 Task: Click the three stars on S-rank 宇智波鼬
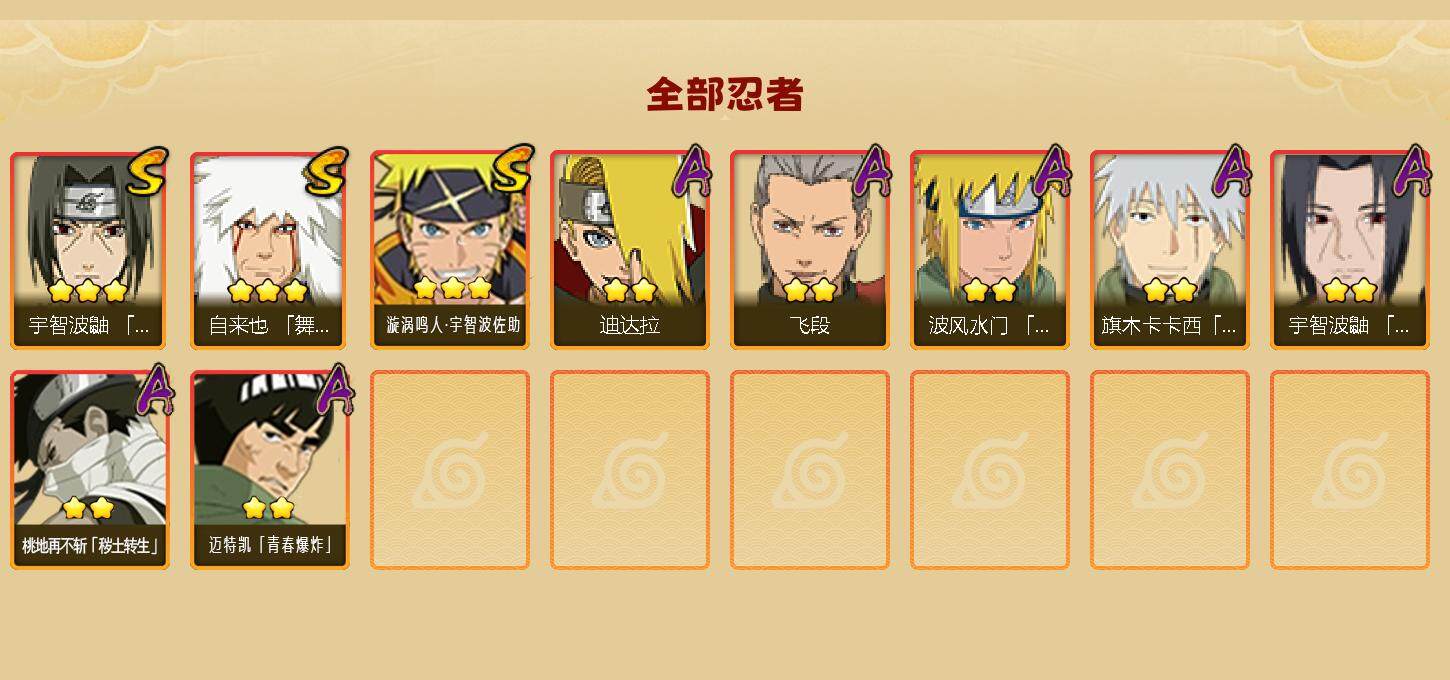(88, 291)
